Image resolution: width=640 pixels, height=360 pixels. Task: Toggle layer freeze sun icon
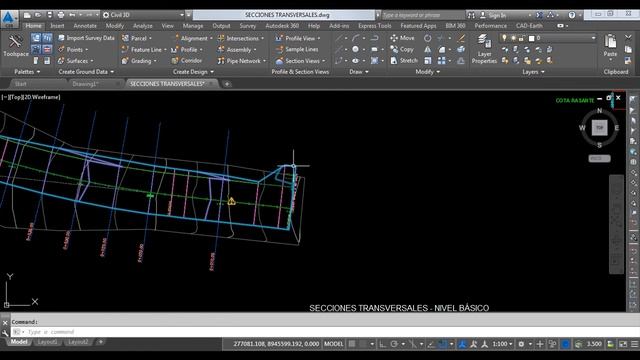pyautogui.click(x=513, y=38)
